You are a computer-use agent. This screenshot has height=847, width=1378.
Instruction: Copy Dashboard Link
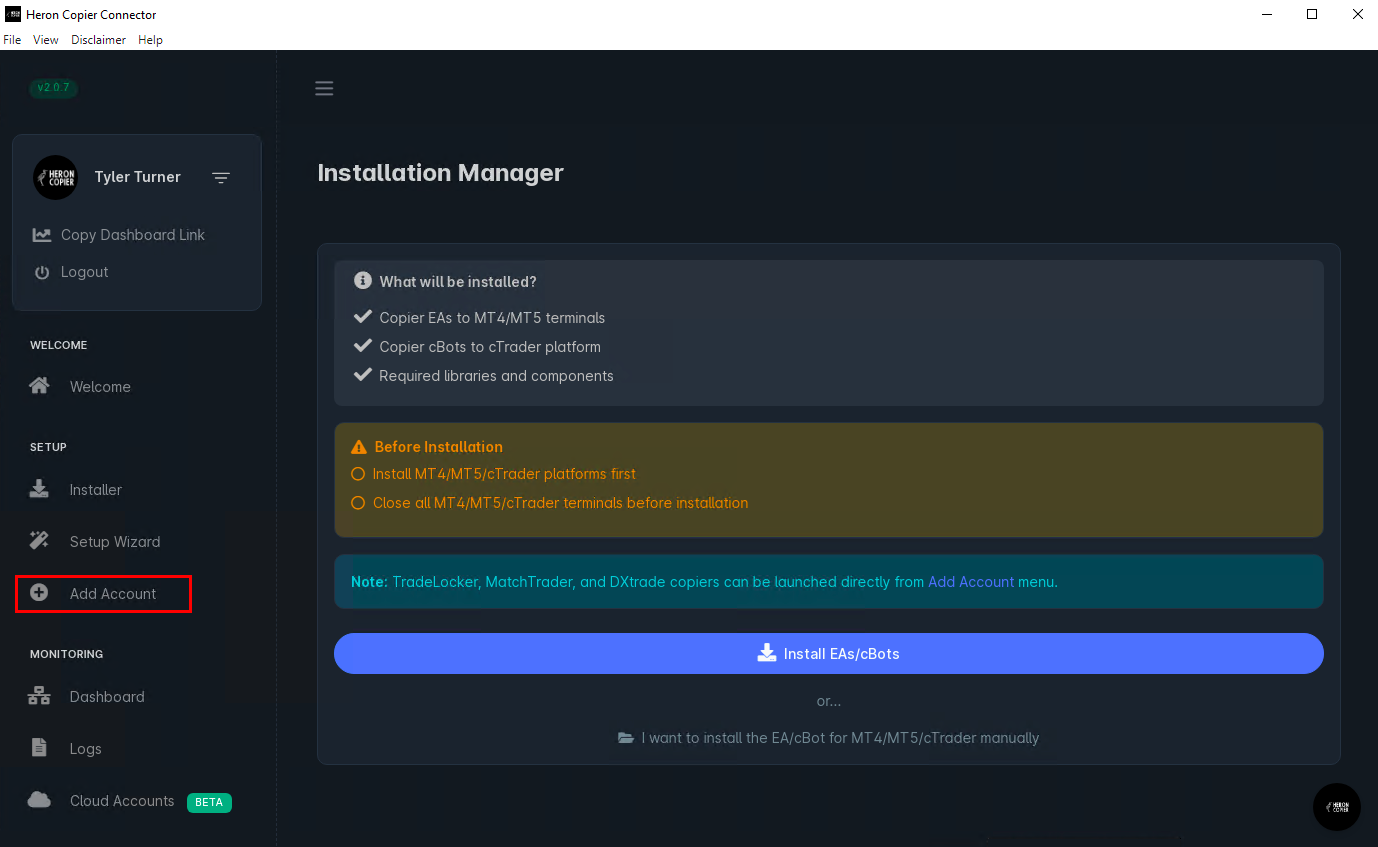[x=133, y=235]
